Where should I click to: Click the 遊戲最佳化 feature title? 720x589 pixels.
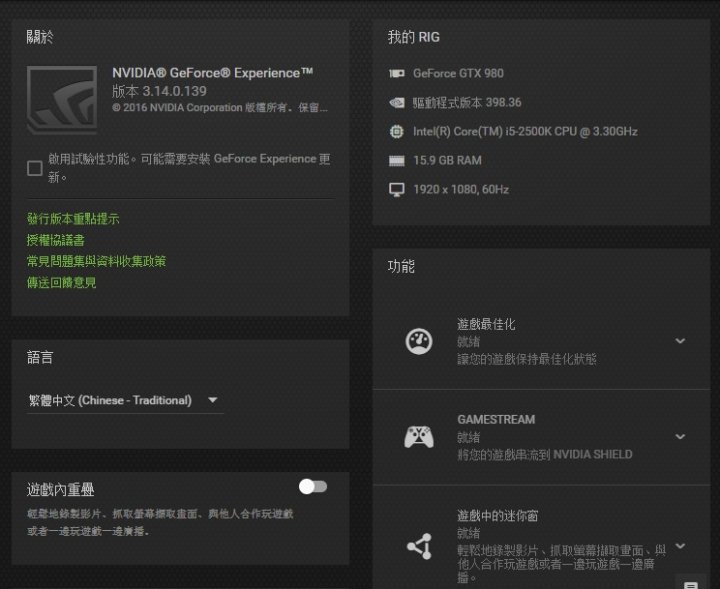[486, 324]
